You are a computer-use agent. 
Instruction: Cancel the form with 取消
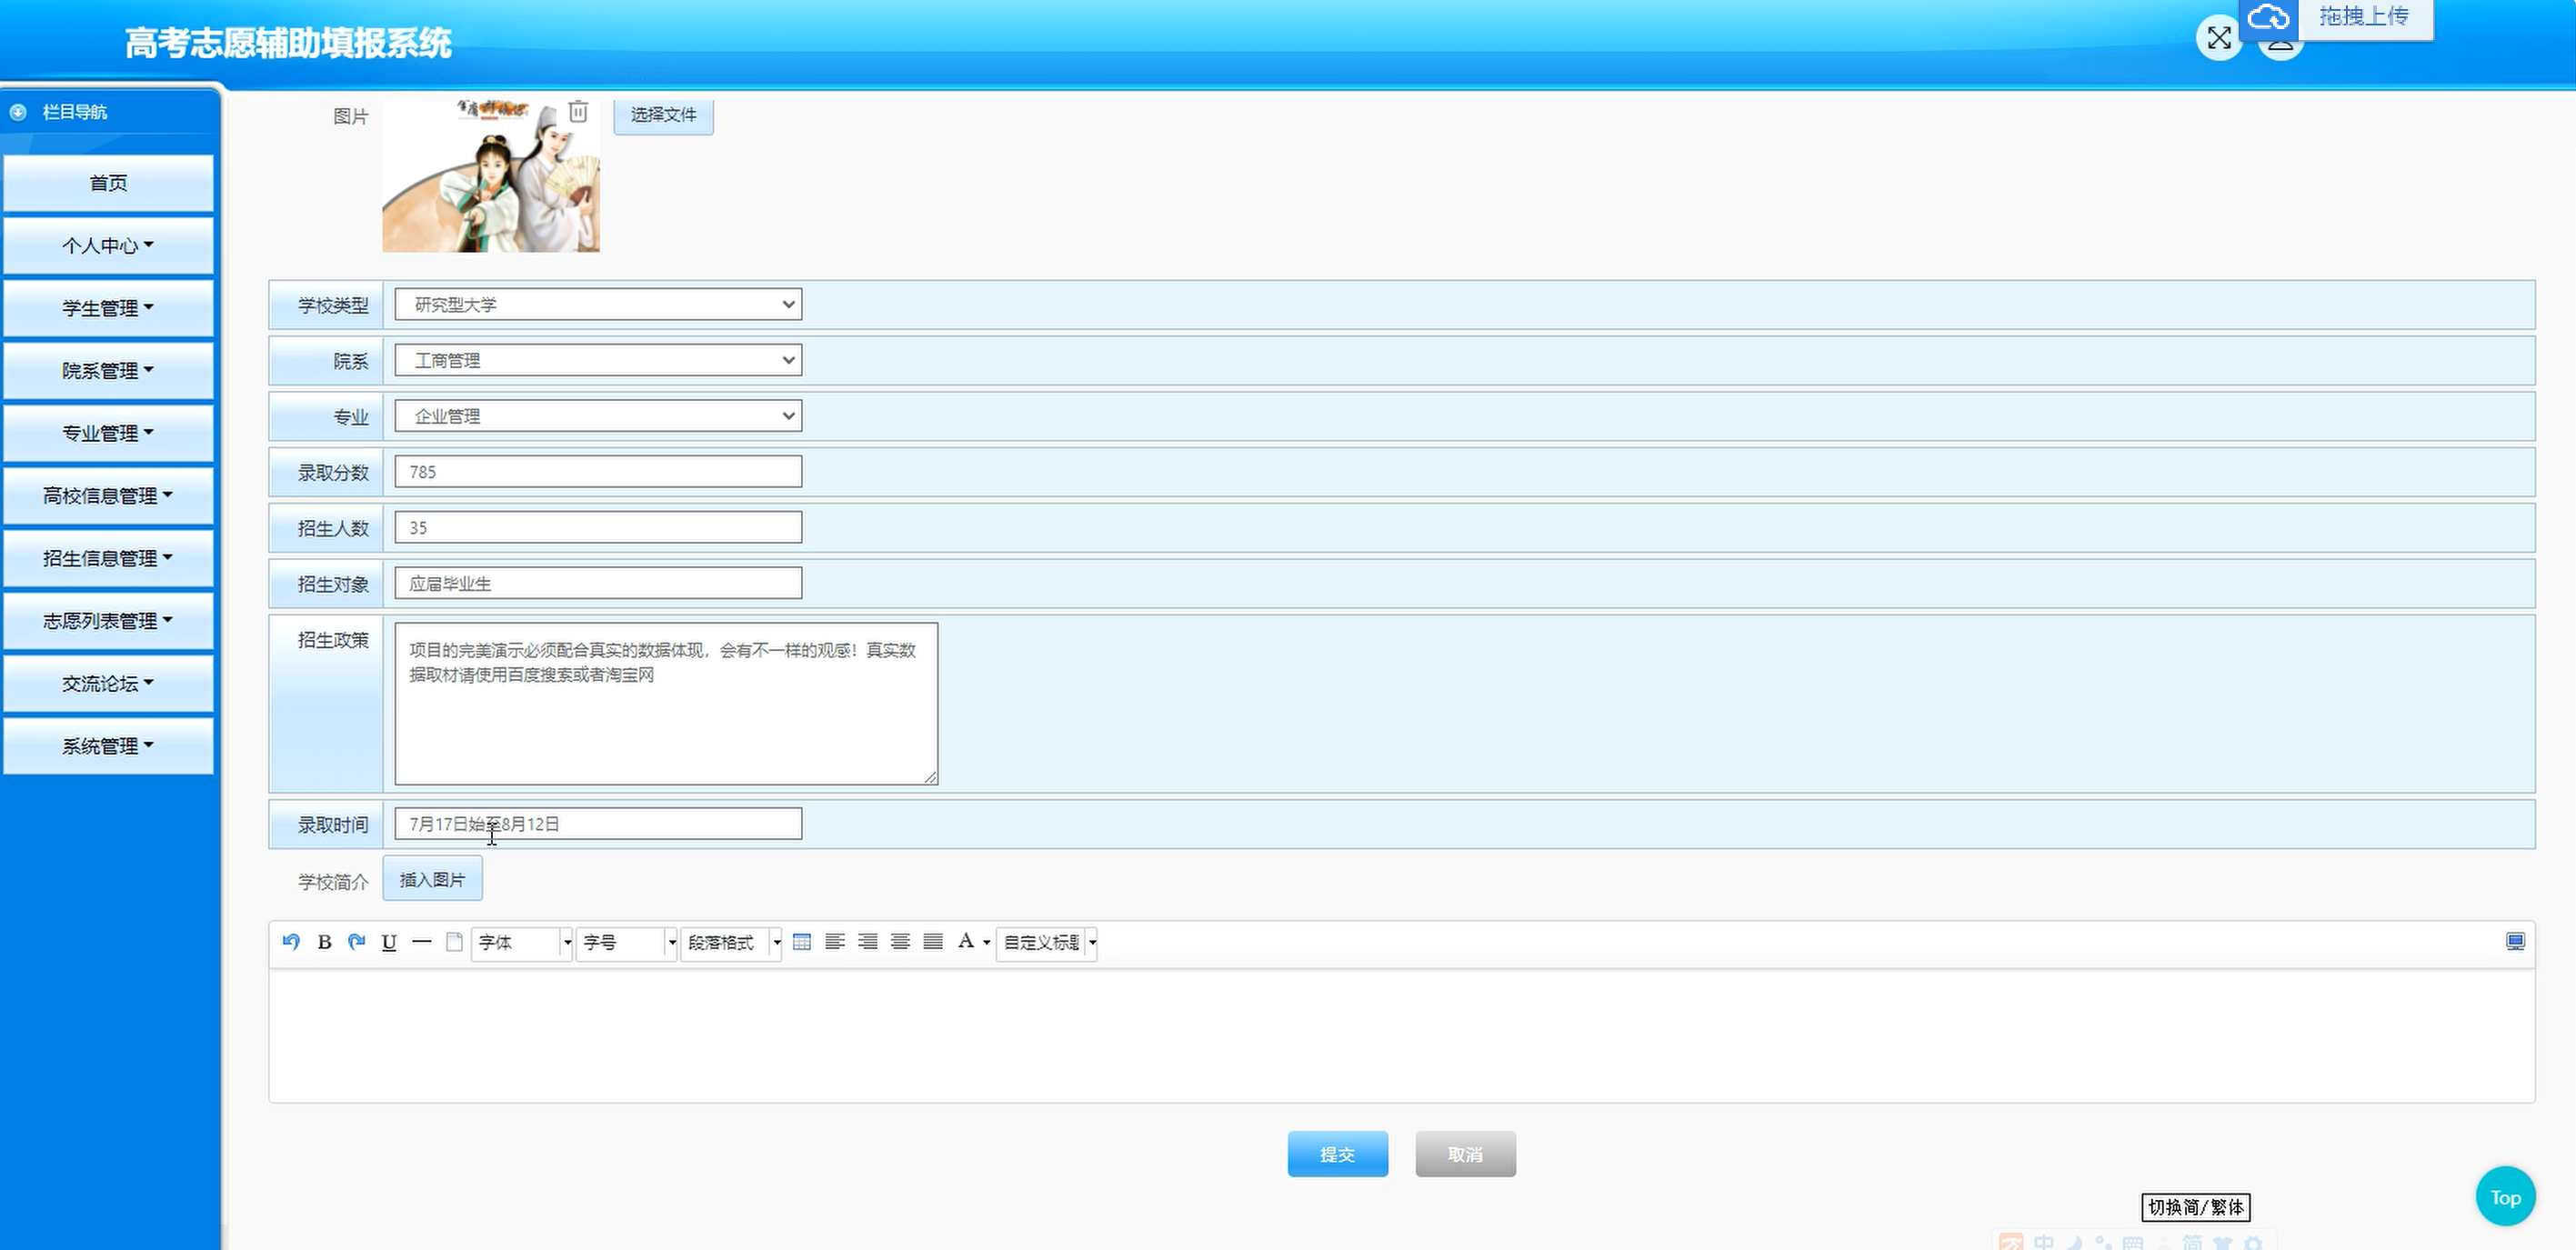(1465, 1154)
